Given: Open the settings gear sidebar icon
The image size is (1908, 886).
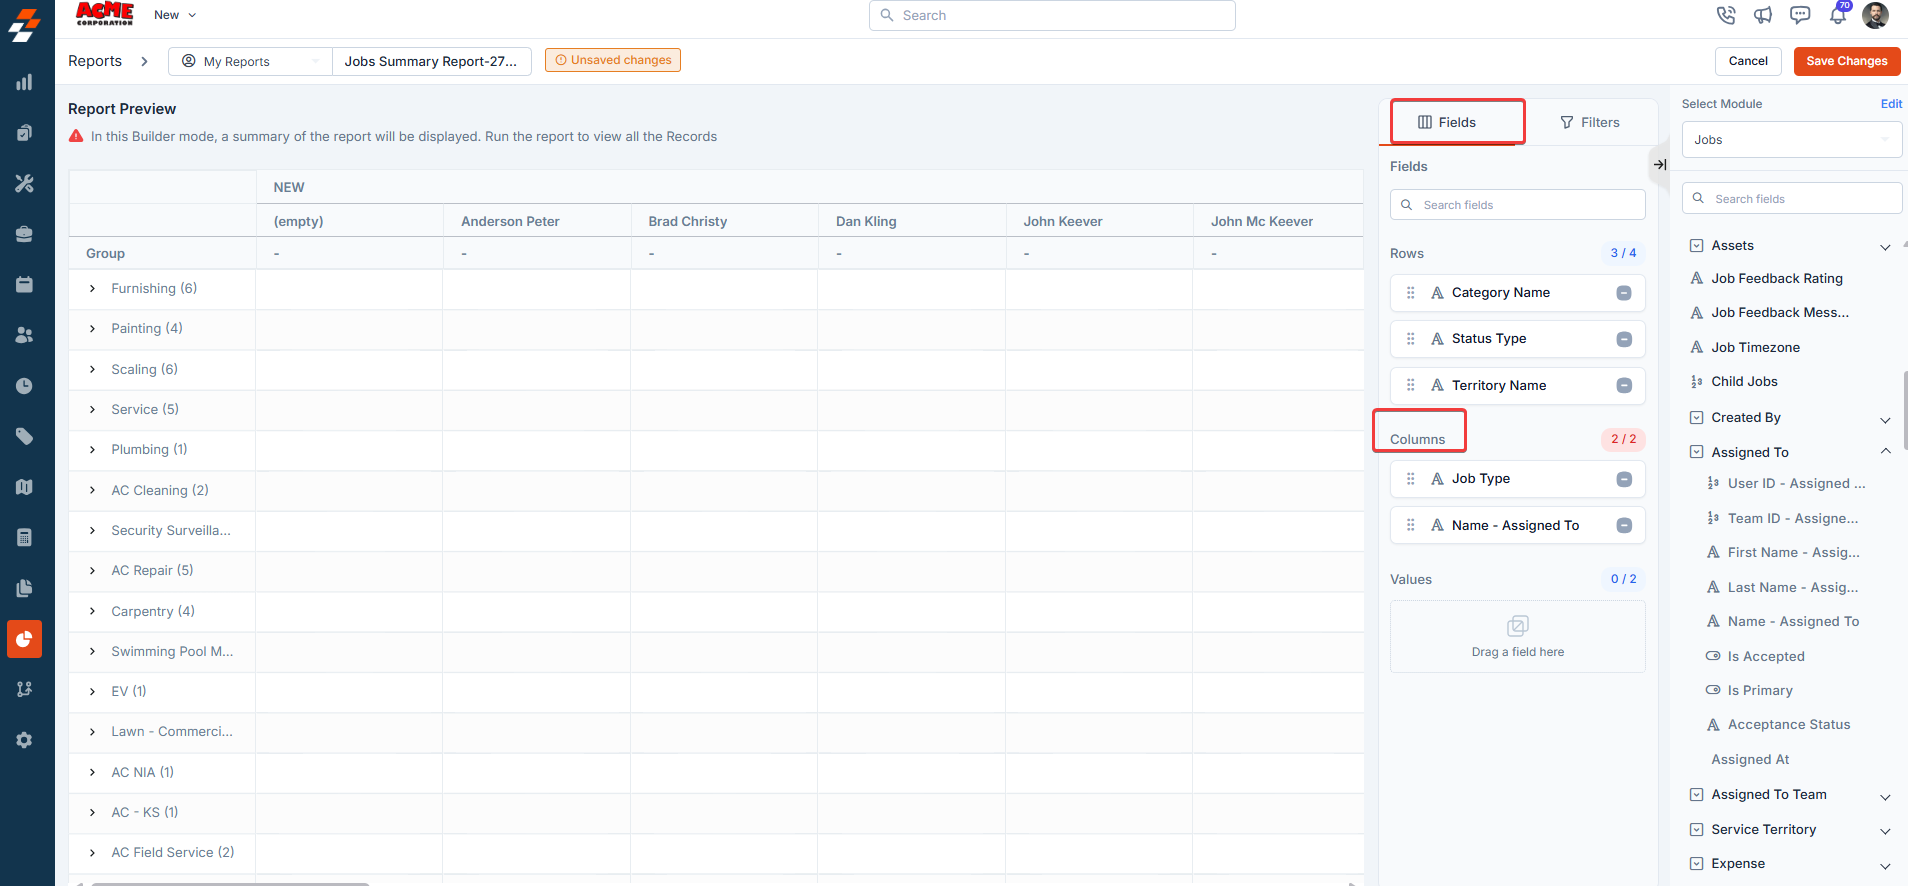Looking at the screenshot, I should click(24, 740).
